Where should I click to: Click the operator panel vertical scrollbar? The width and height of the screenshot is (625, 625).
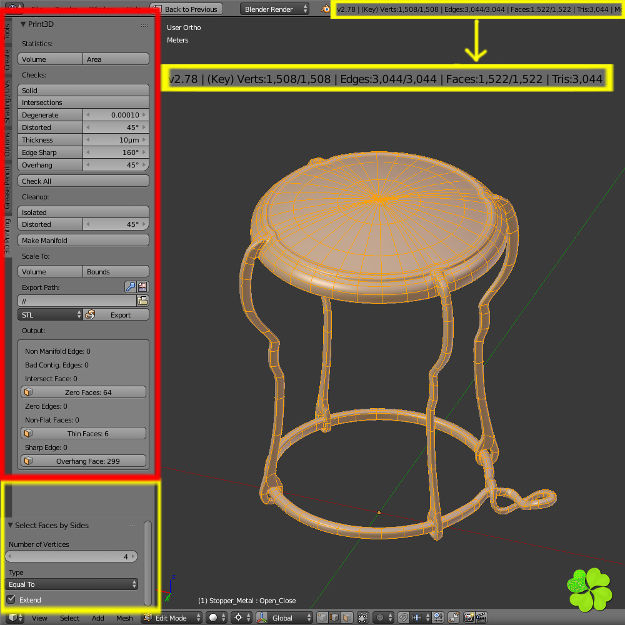point(147,561)
